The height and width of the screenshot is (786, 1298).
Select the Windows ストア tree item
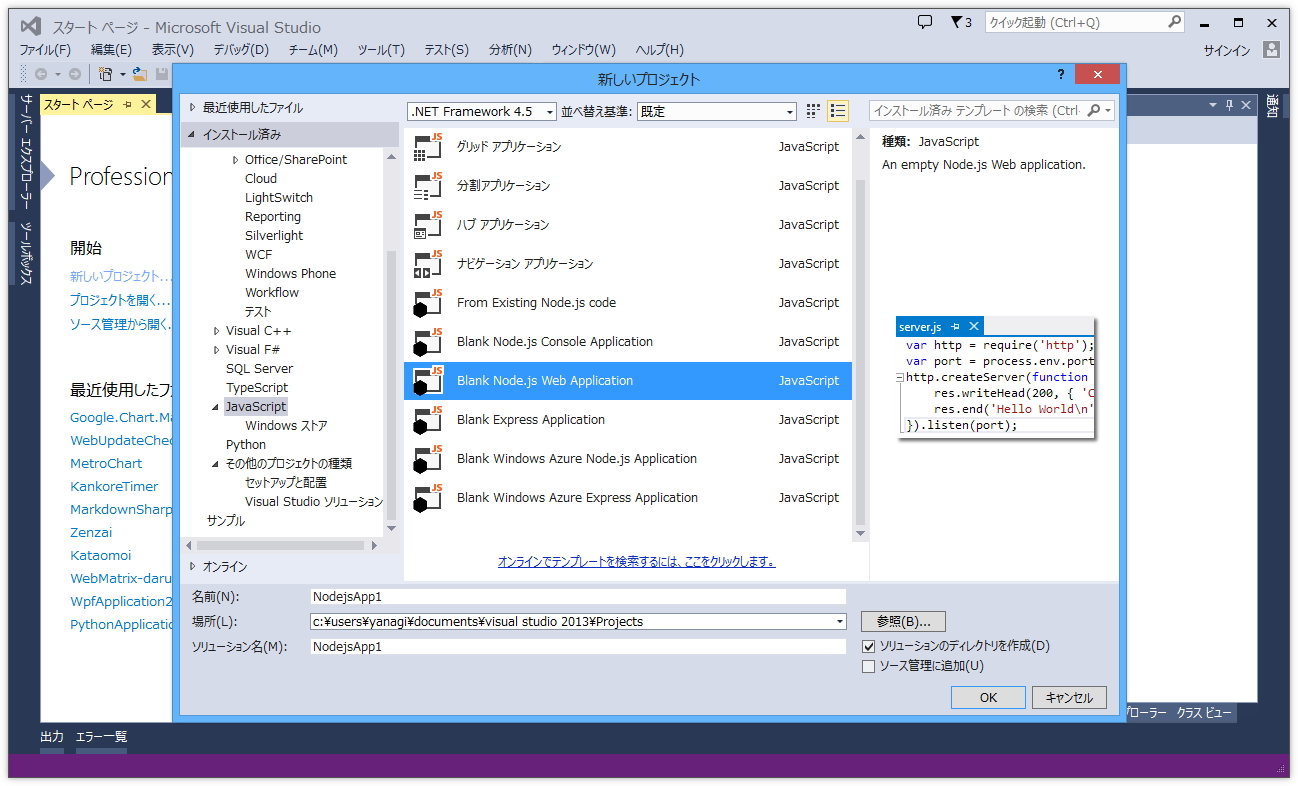(x=286, y=426)
